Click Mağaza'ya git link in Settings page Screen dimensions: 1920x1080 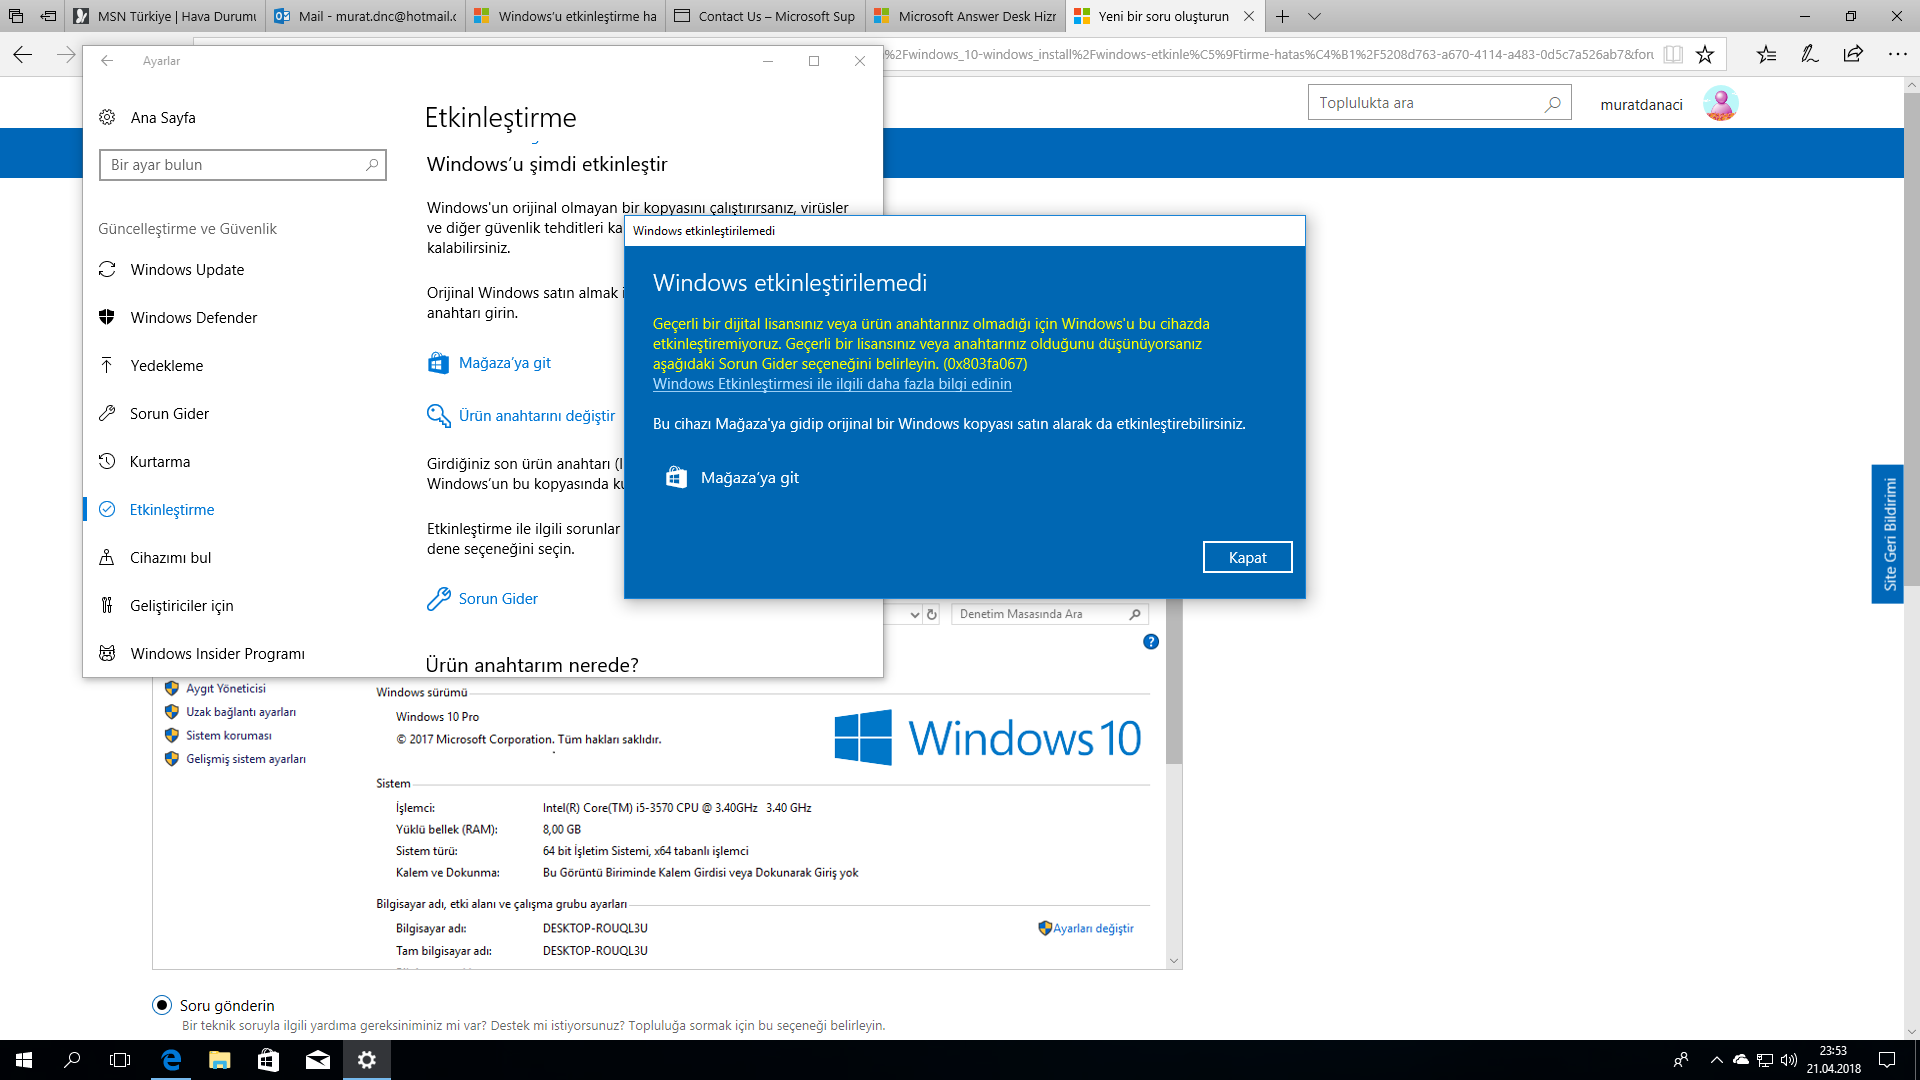489,363
